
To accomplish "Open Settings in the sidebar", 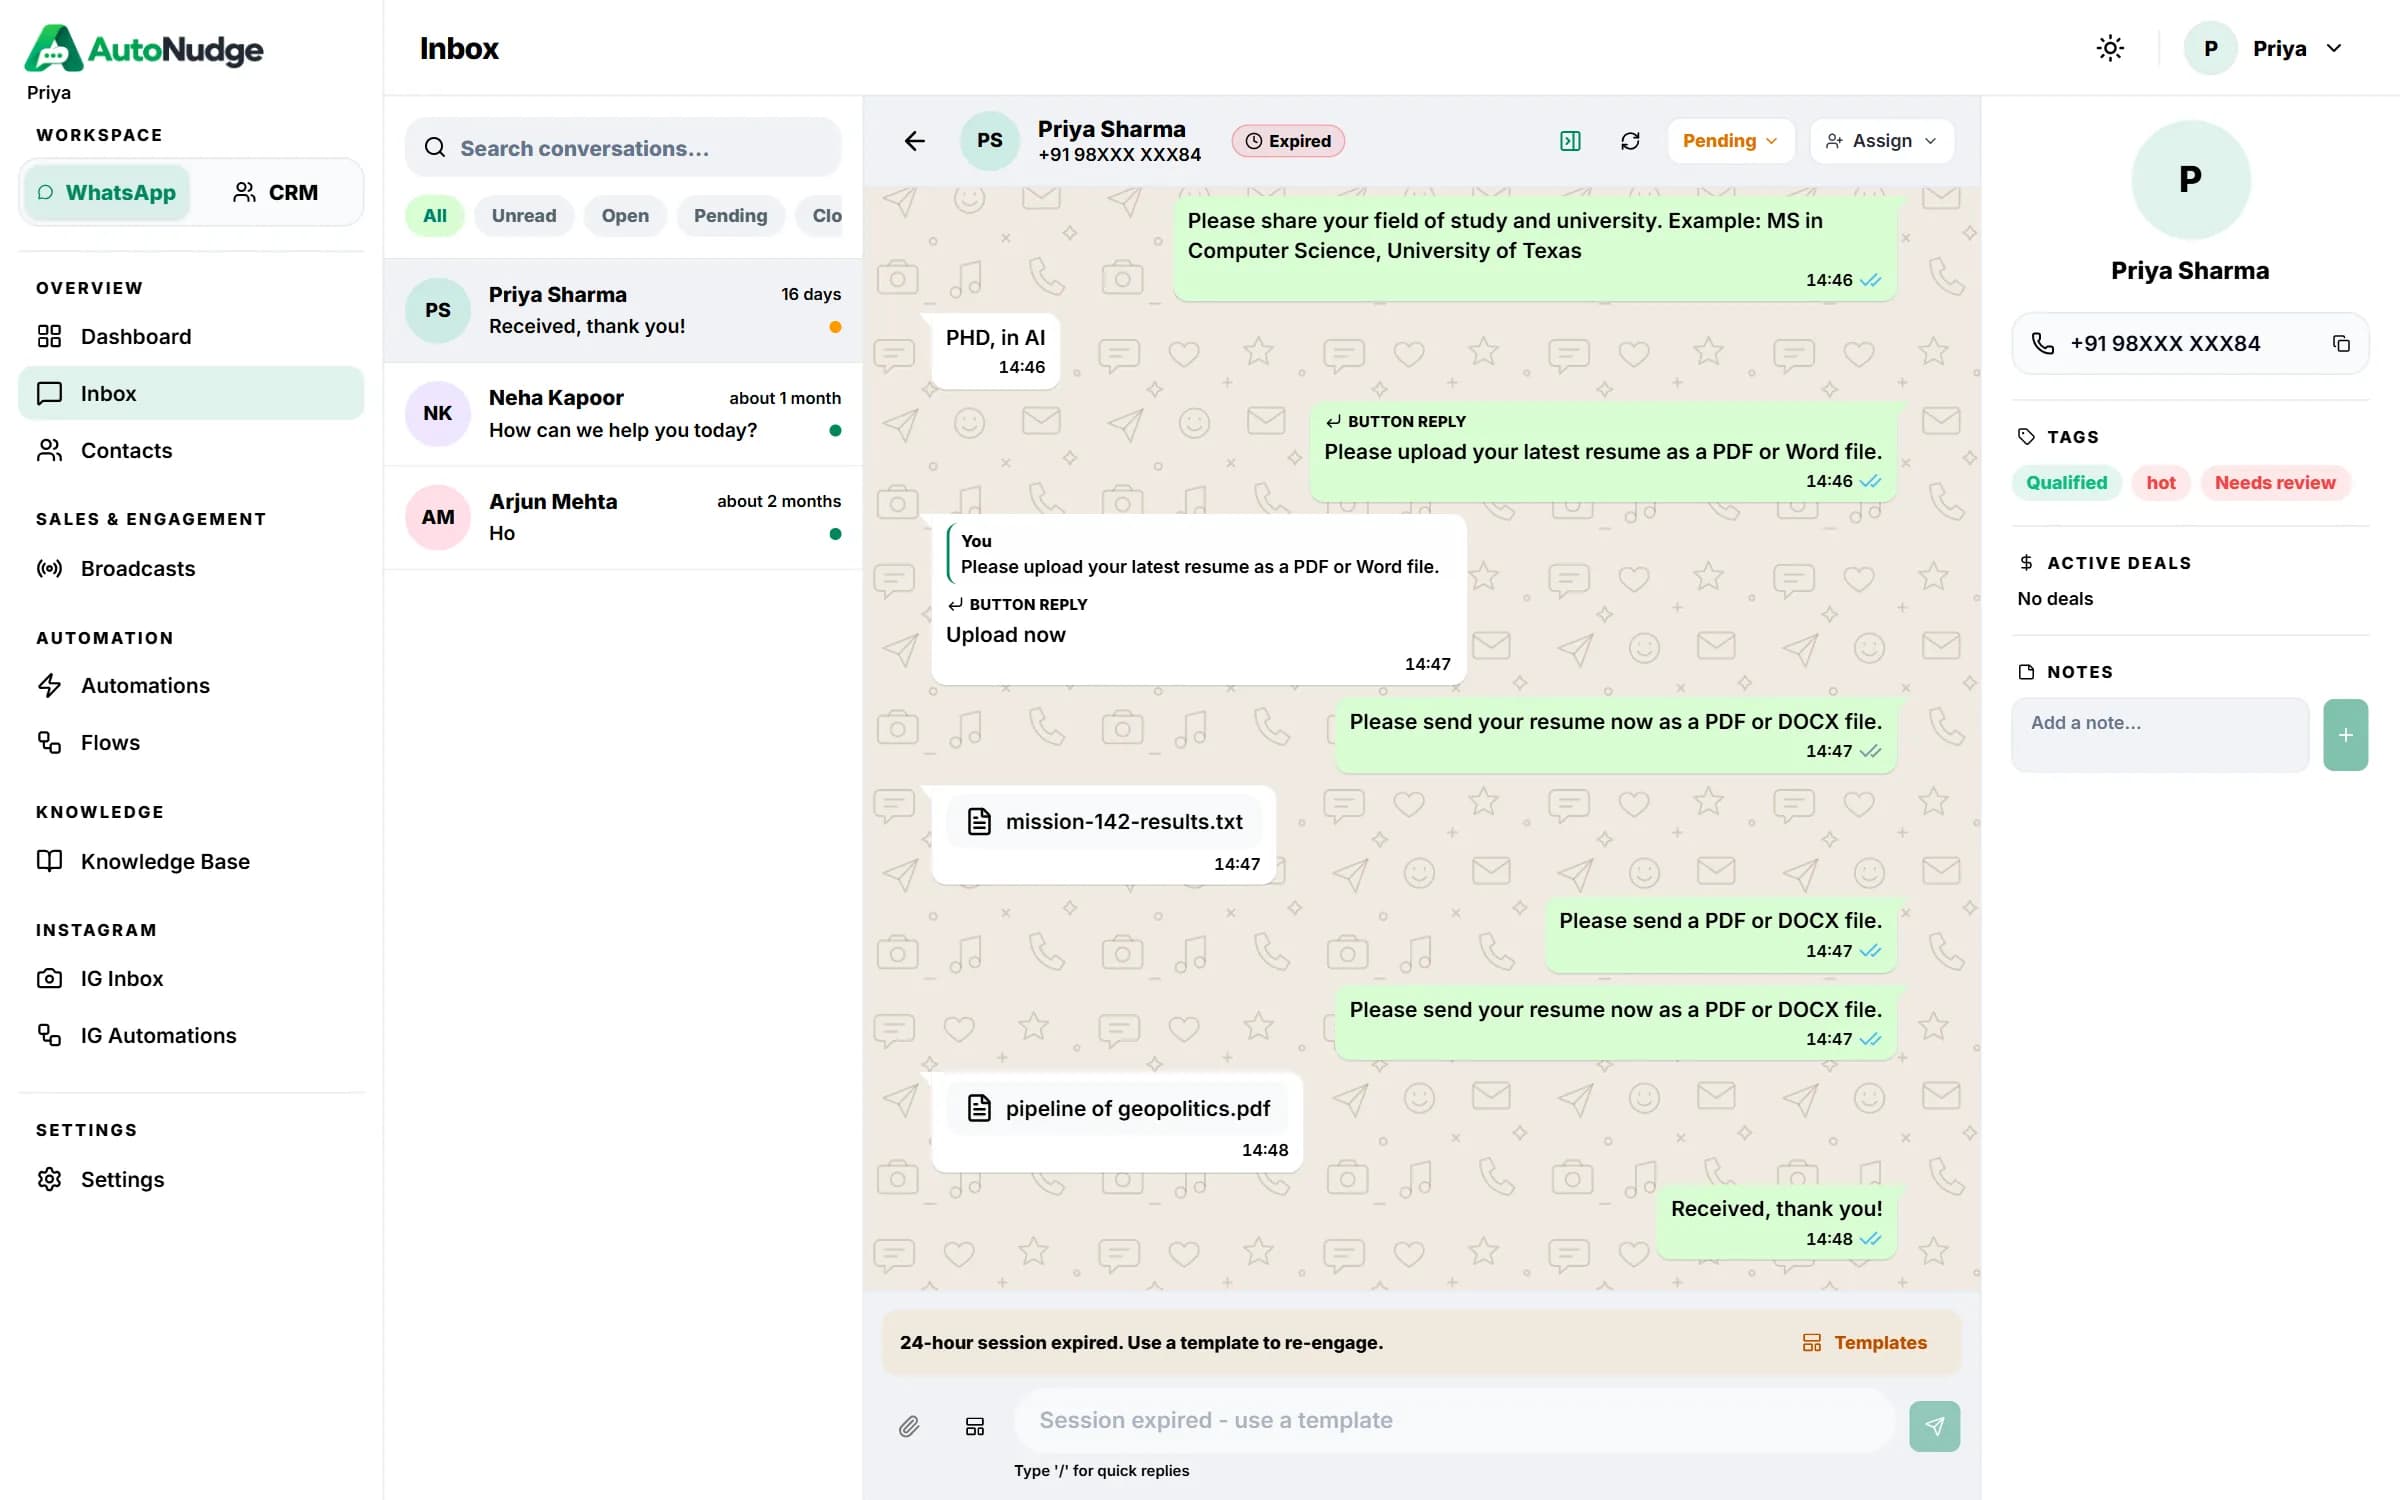I will point(191,1180).
